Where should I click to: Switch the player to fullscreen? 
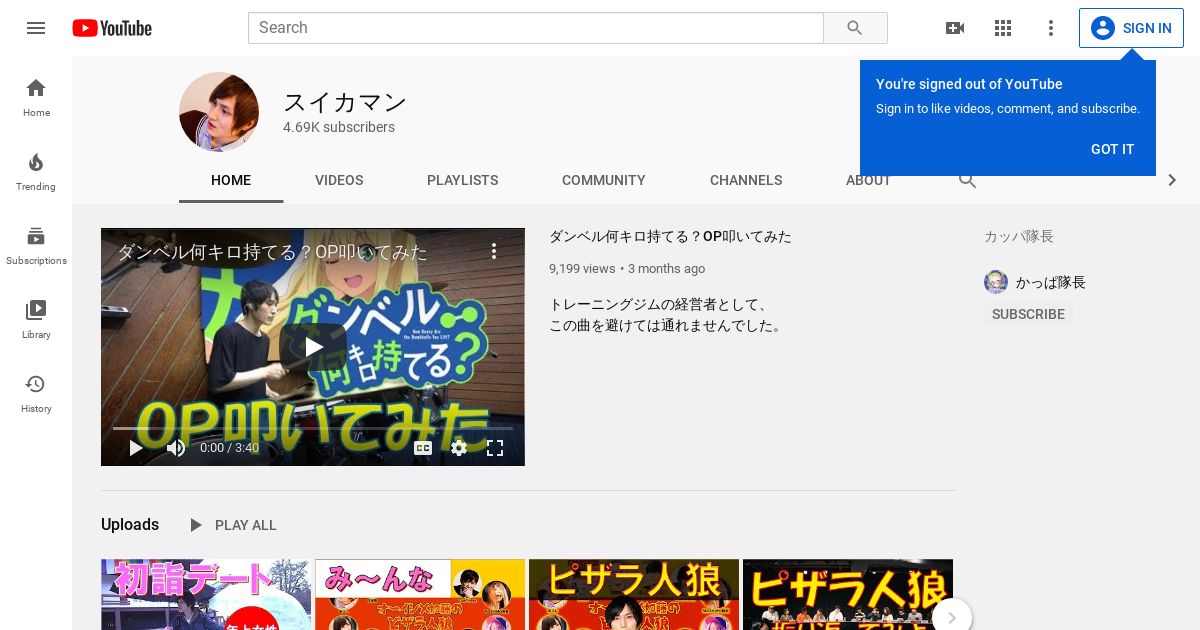(495, 448)
